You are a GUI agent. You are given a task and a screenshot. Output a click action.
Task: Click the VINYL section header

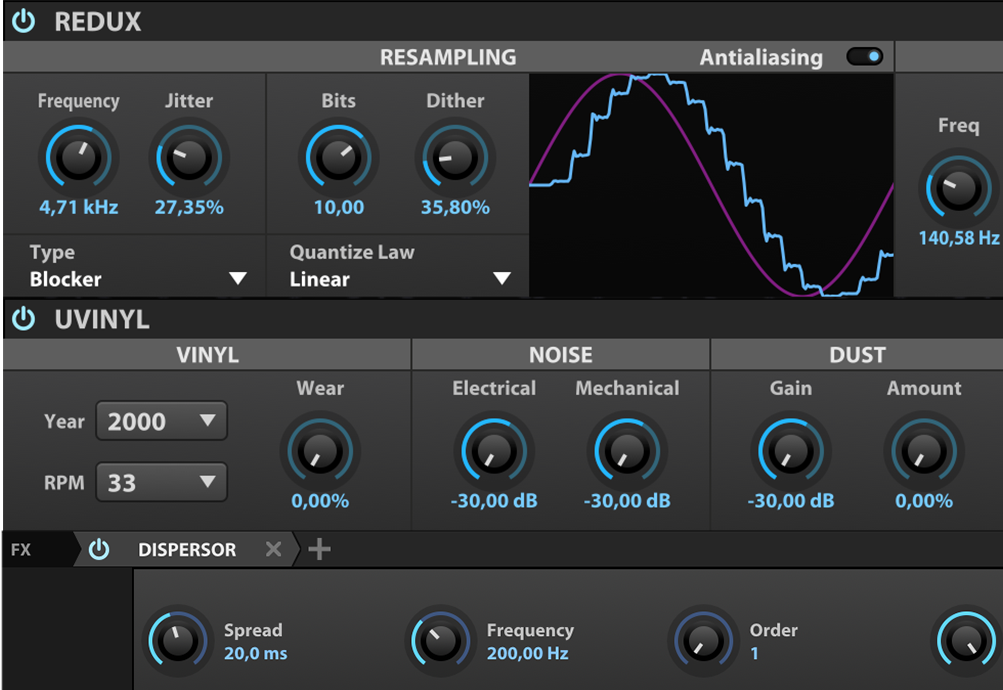click(x=207, y=355)
